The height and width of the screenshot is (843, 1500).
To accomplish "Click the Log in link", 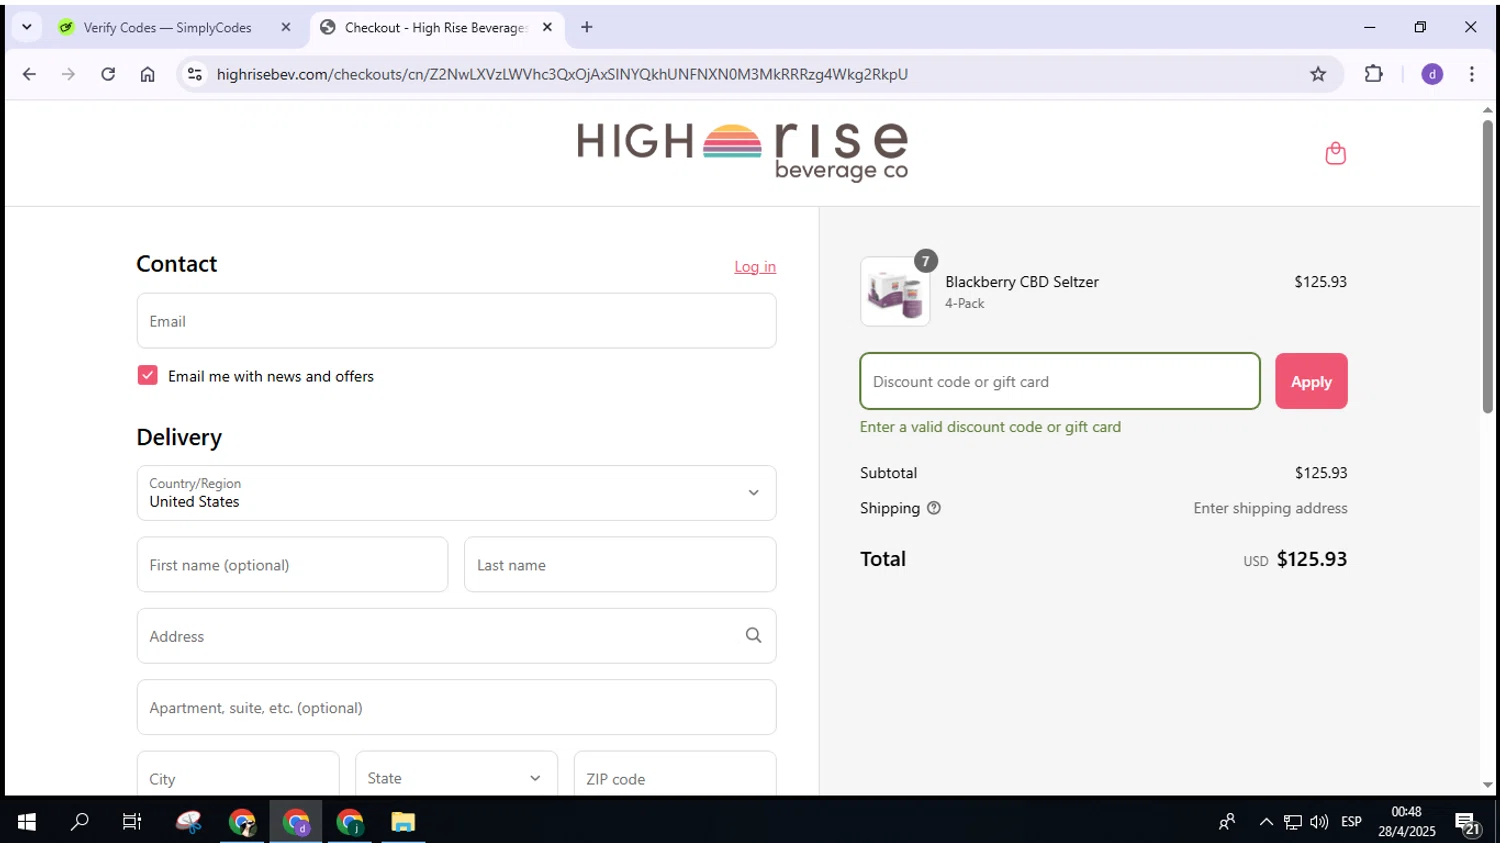I will pyautogui.click(x=755, y=267).
